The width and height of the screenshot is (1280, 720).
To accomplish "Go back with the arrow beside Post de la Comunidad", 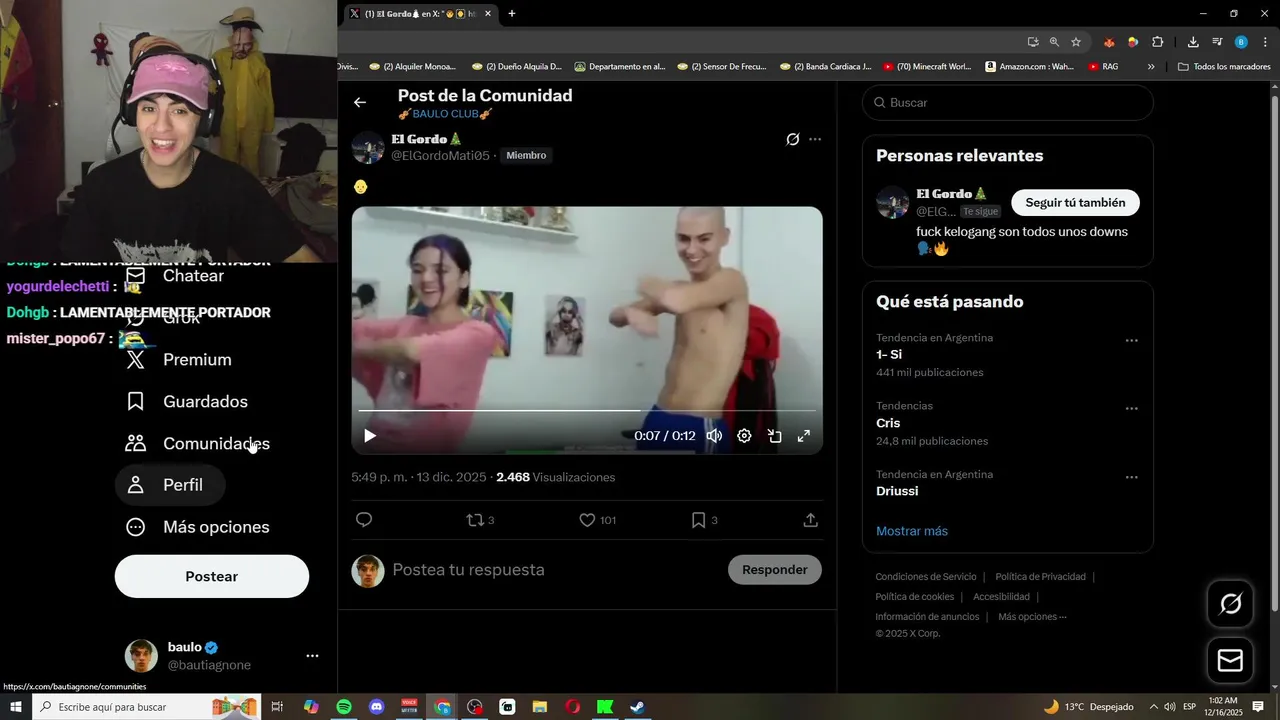I will tap(360, 102).
